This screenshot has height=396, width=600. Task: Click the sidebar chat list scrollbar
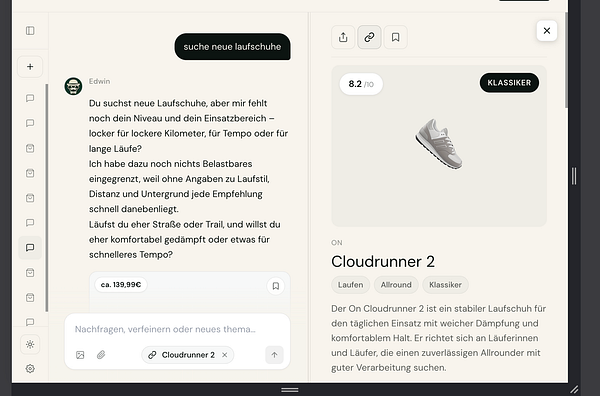(x=47, y=198)
